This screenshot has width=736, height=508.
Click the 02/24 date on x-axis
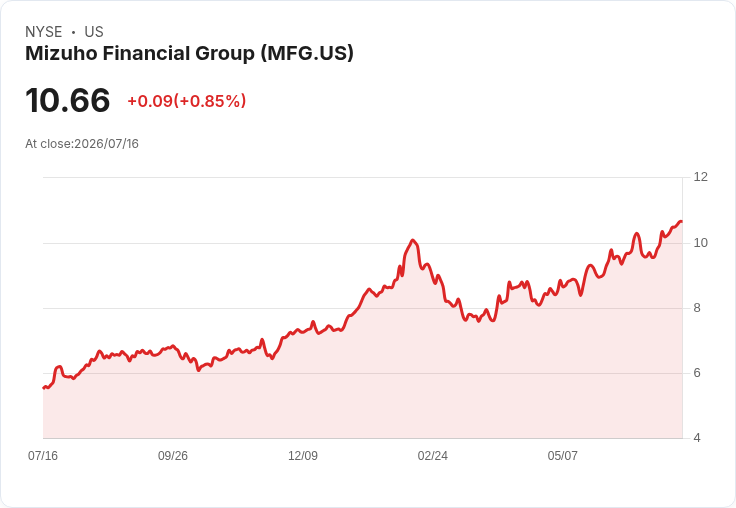(x=432, y=455)
